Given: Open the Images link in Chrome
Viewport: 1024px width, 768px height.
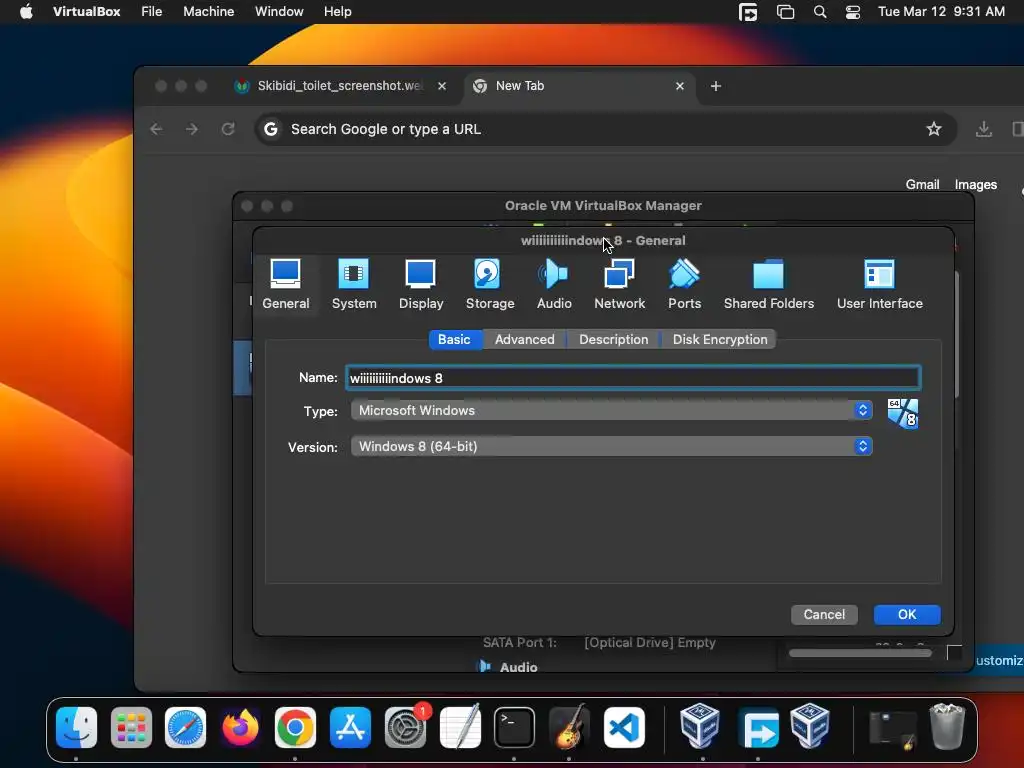Looking at the screenshot, I should (976, 185).
